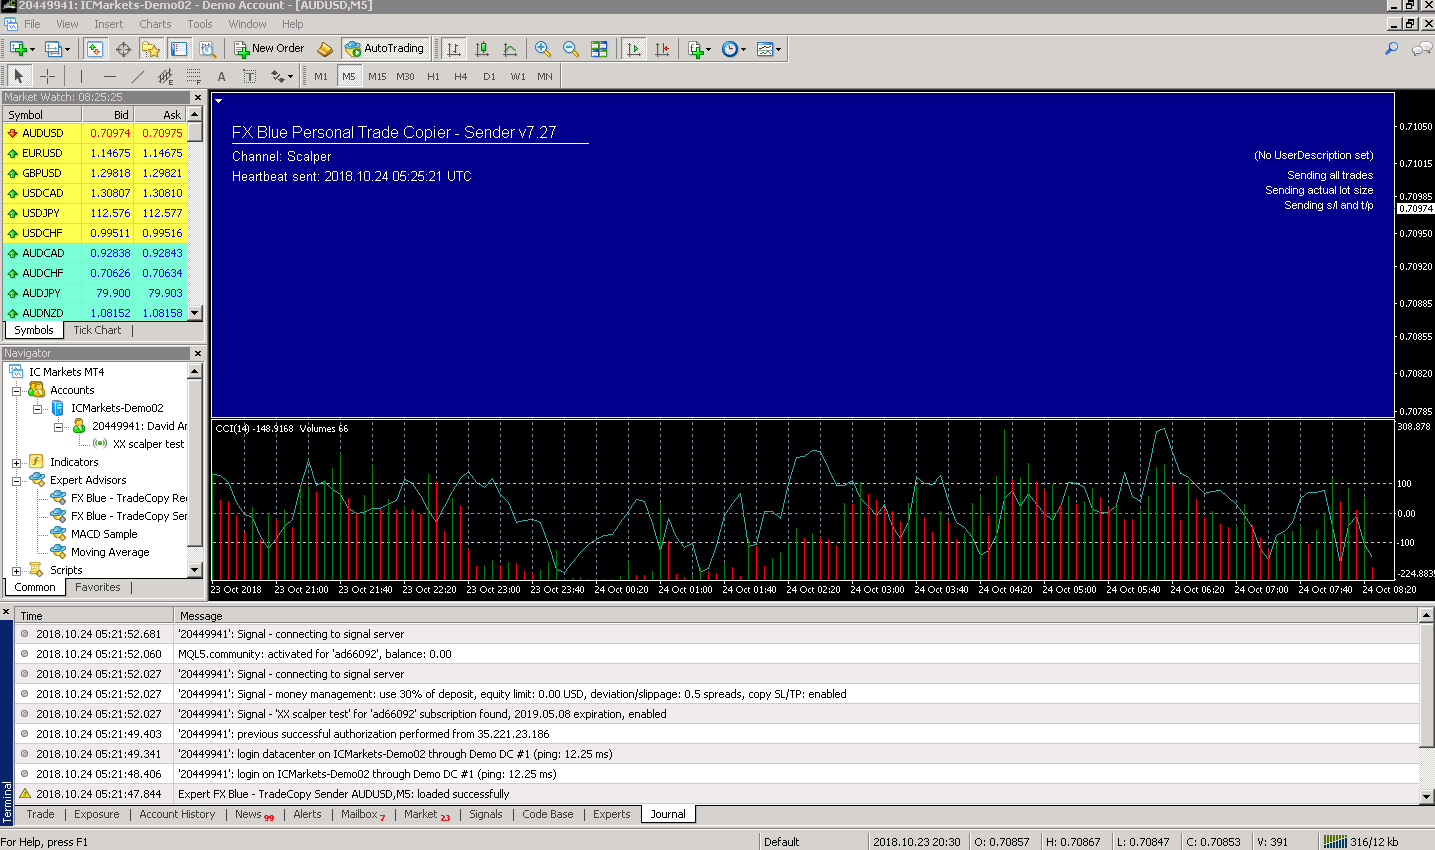
Task: Open the Experts terminal tab
Action: (x=611, y=814)
